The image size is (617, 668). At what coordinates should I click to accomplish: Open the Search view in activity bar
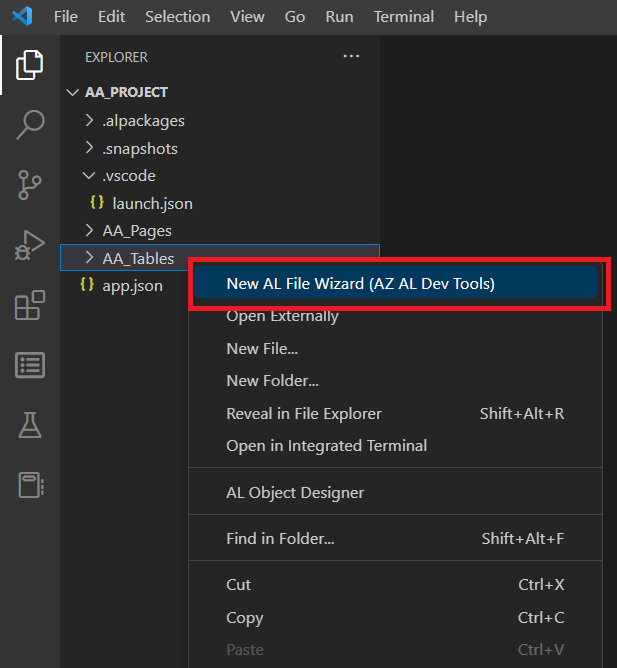pos(30,124)
